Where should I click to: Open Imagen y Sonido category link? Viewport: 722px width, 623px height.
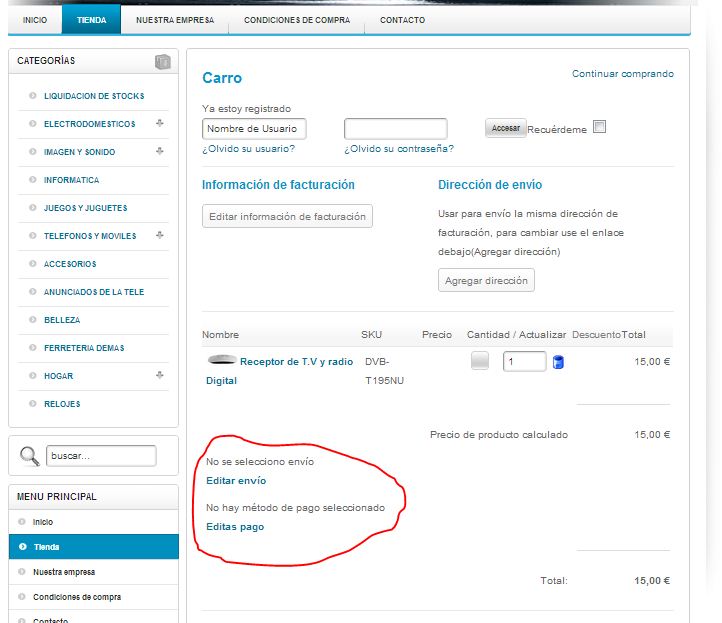coord(80,152)
